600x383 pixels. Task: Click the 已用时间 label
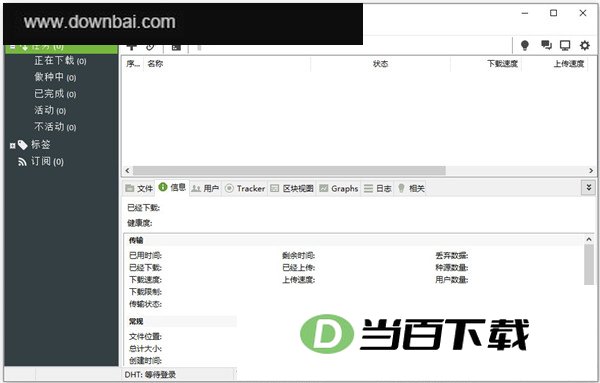pos(145,255)
